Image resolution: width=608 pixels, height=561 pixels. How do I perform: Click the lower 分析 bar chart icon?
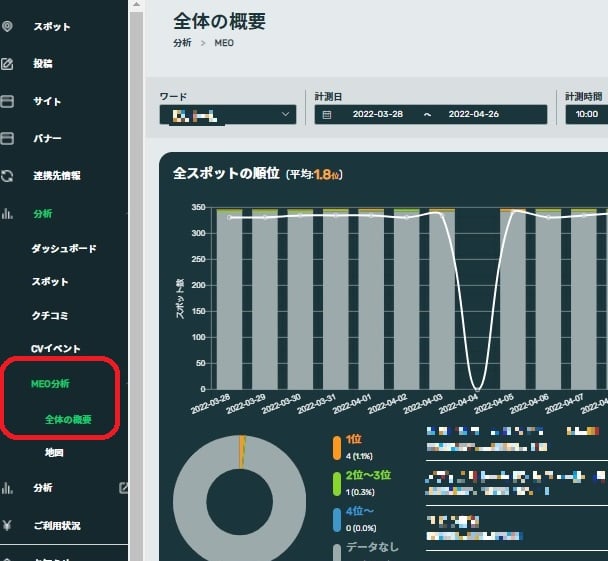(x=7, y=488)
